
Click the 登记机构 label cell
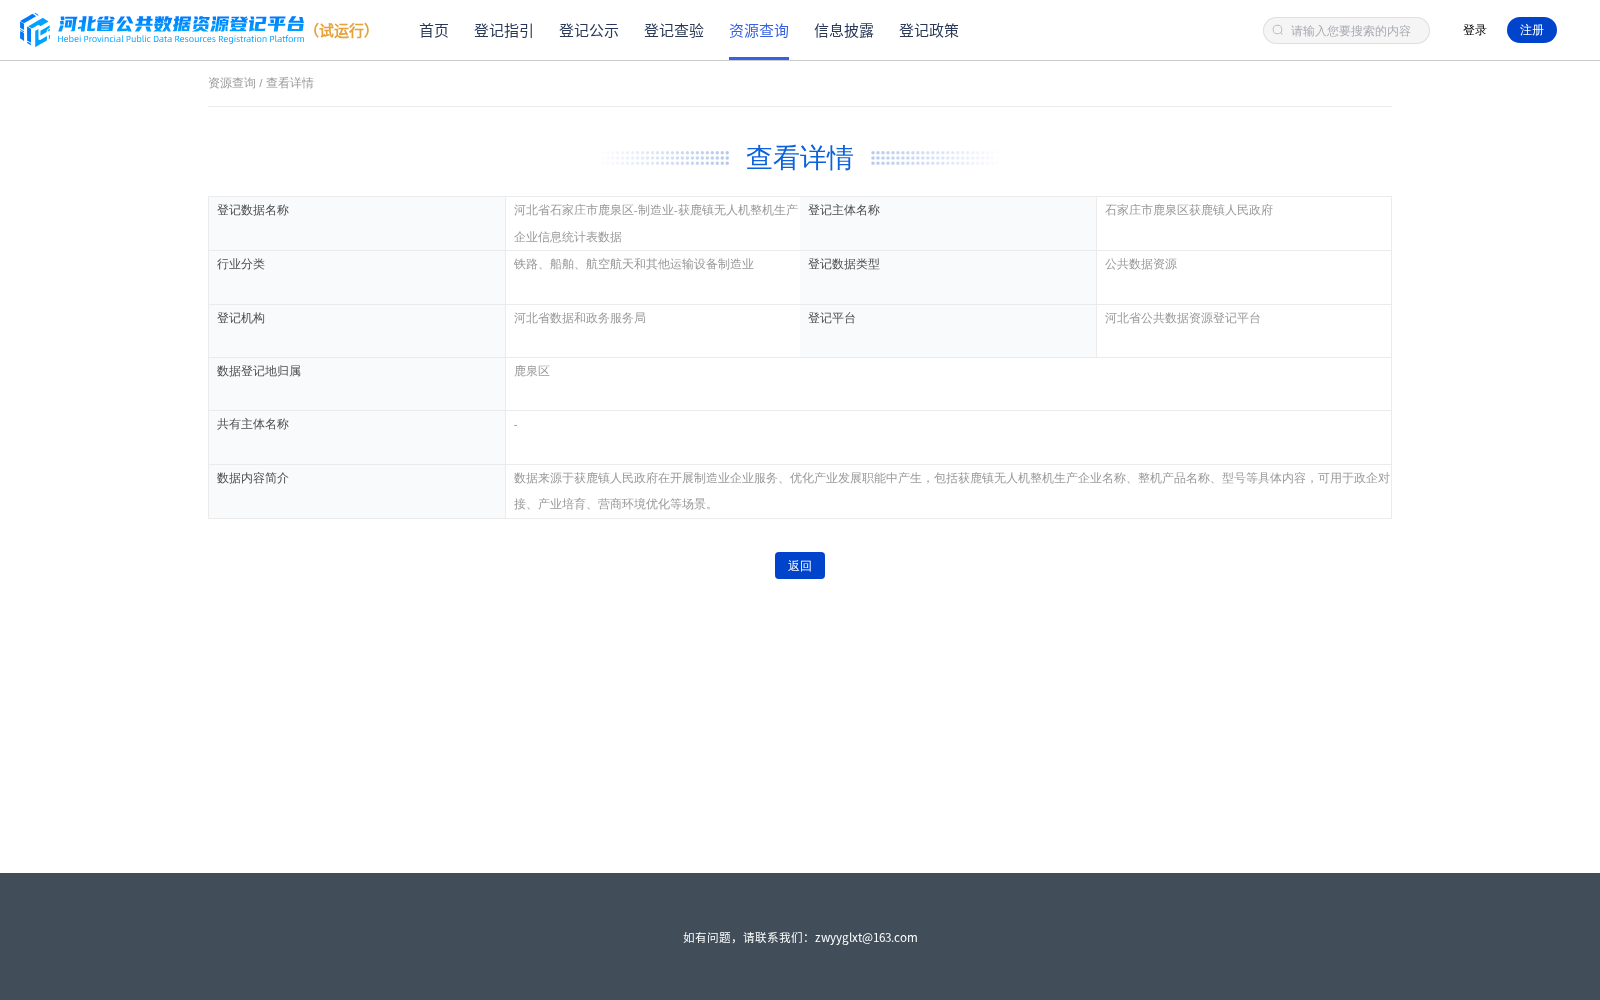(x=357, y=331)
